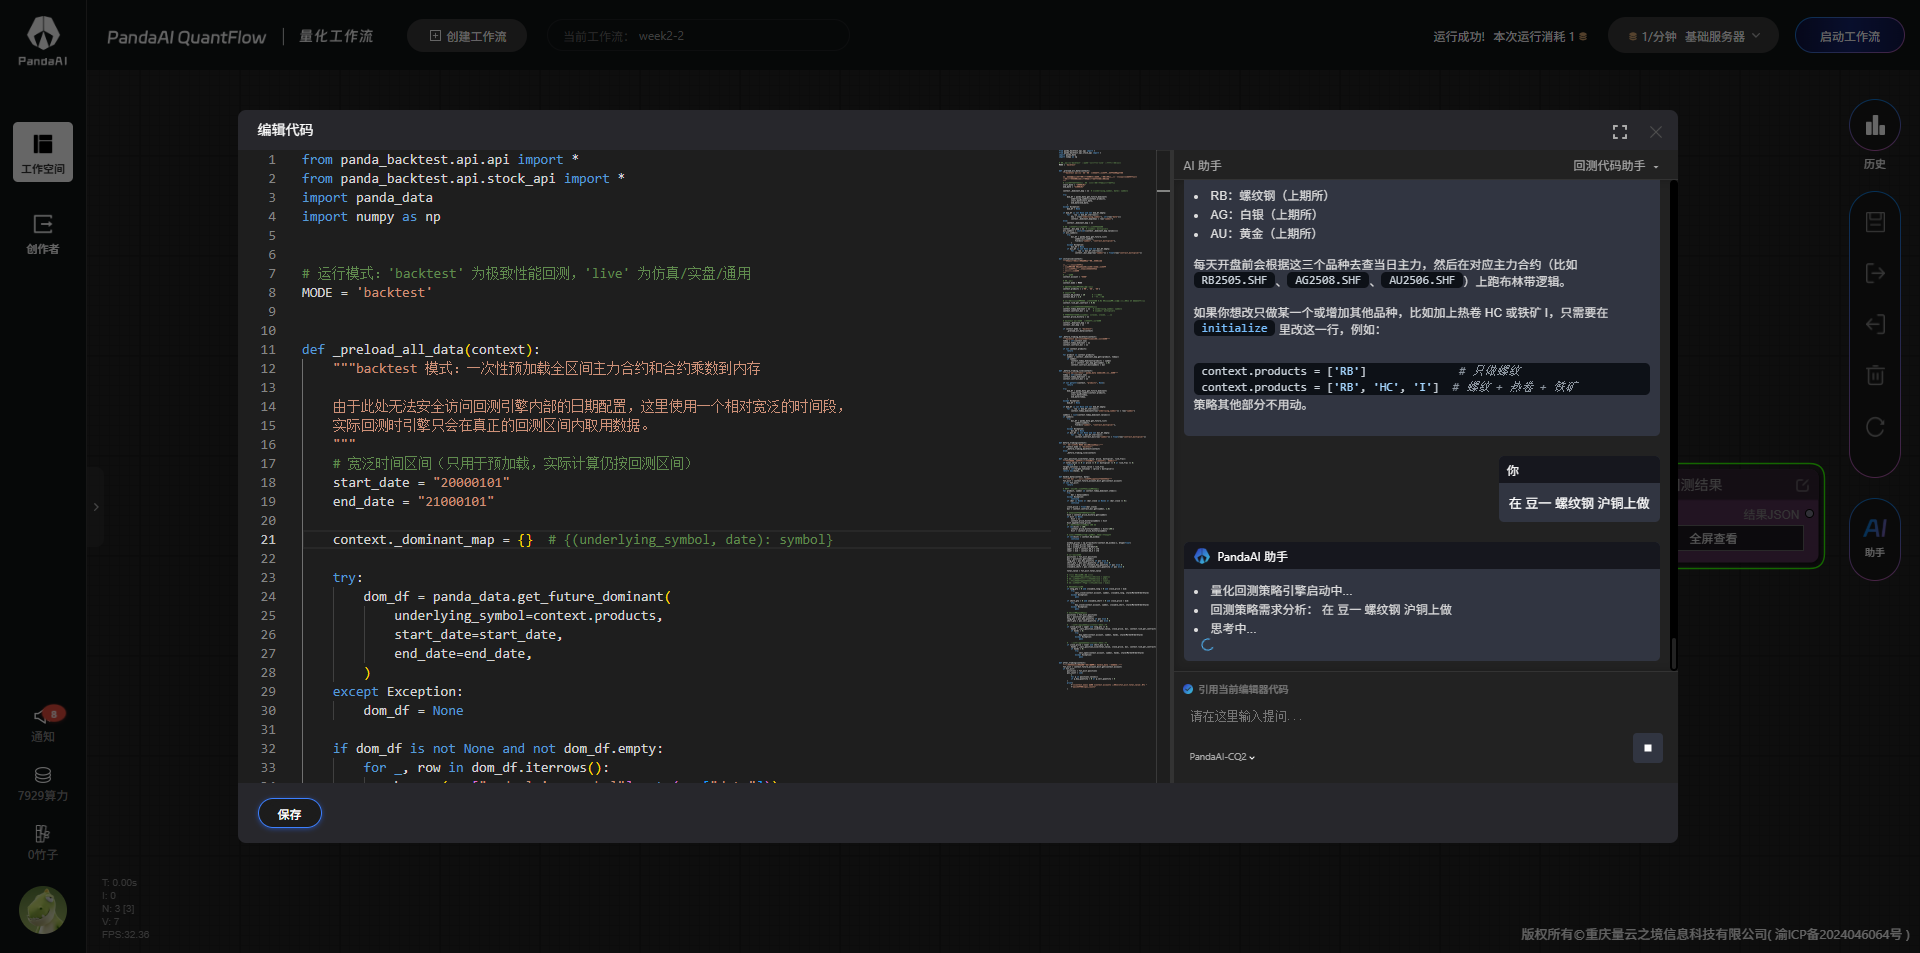
Task: Click the user avatar thumbnail
Action: pos(43,910)
